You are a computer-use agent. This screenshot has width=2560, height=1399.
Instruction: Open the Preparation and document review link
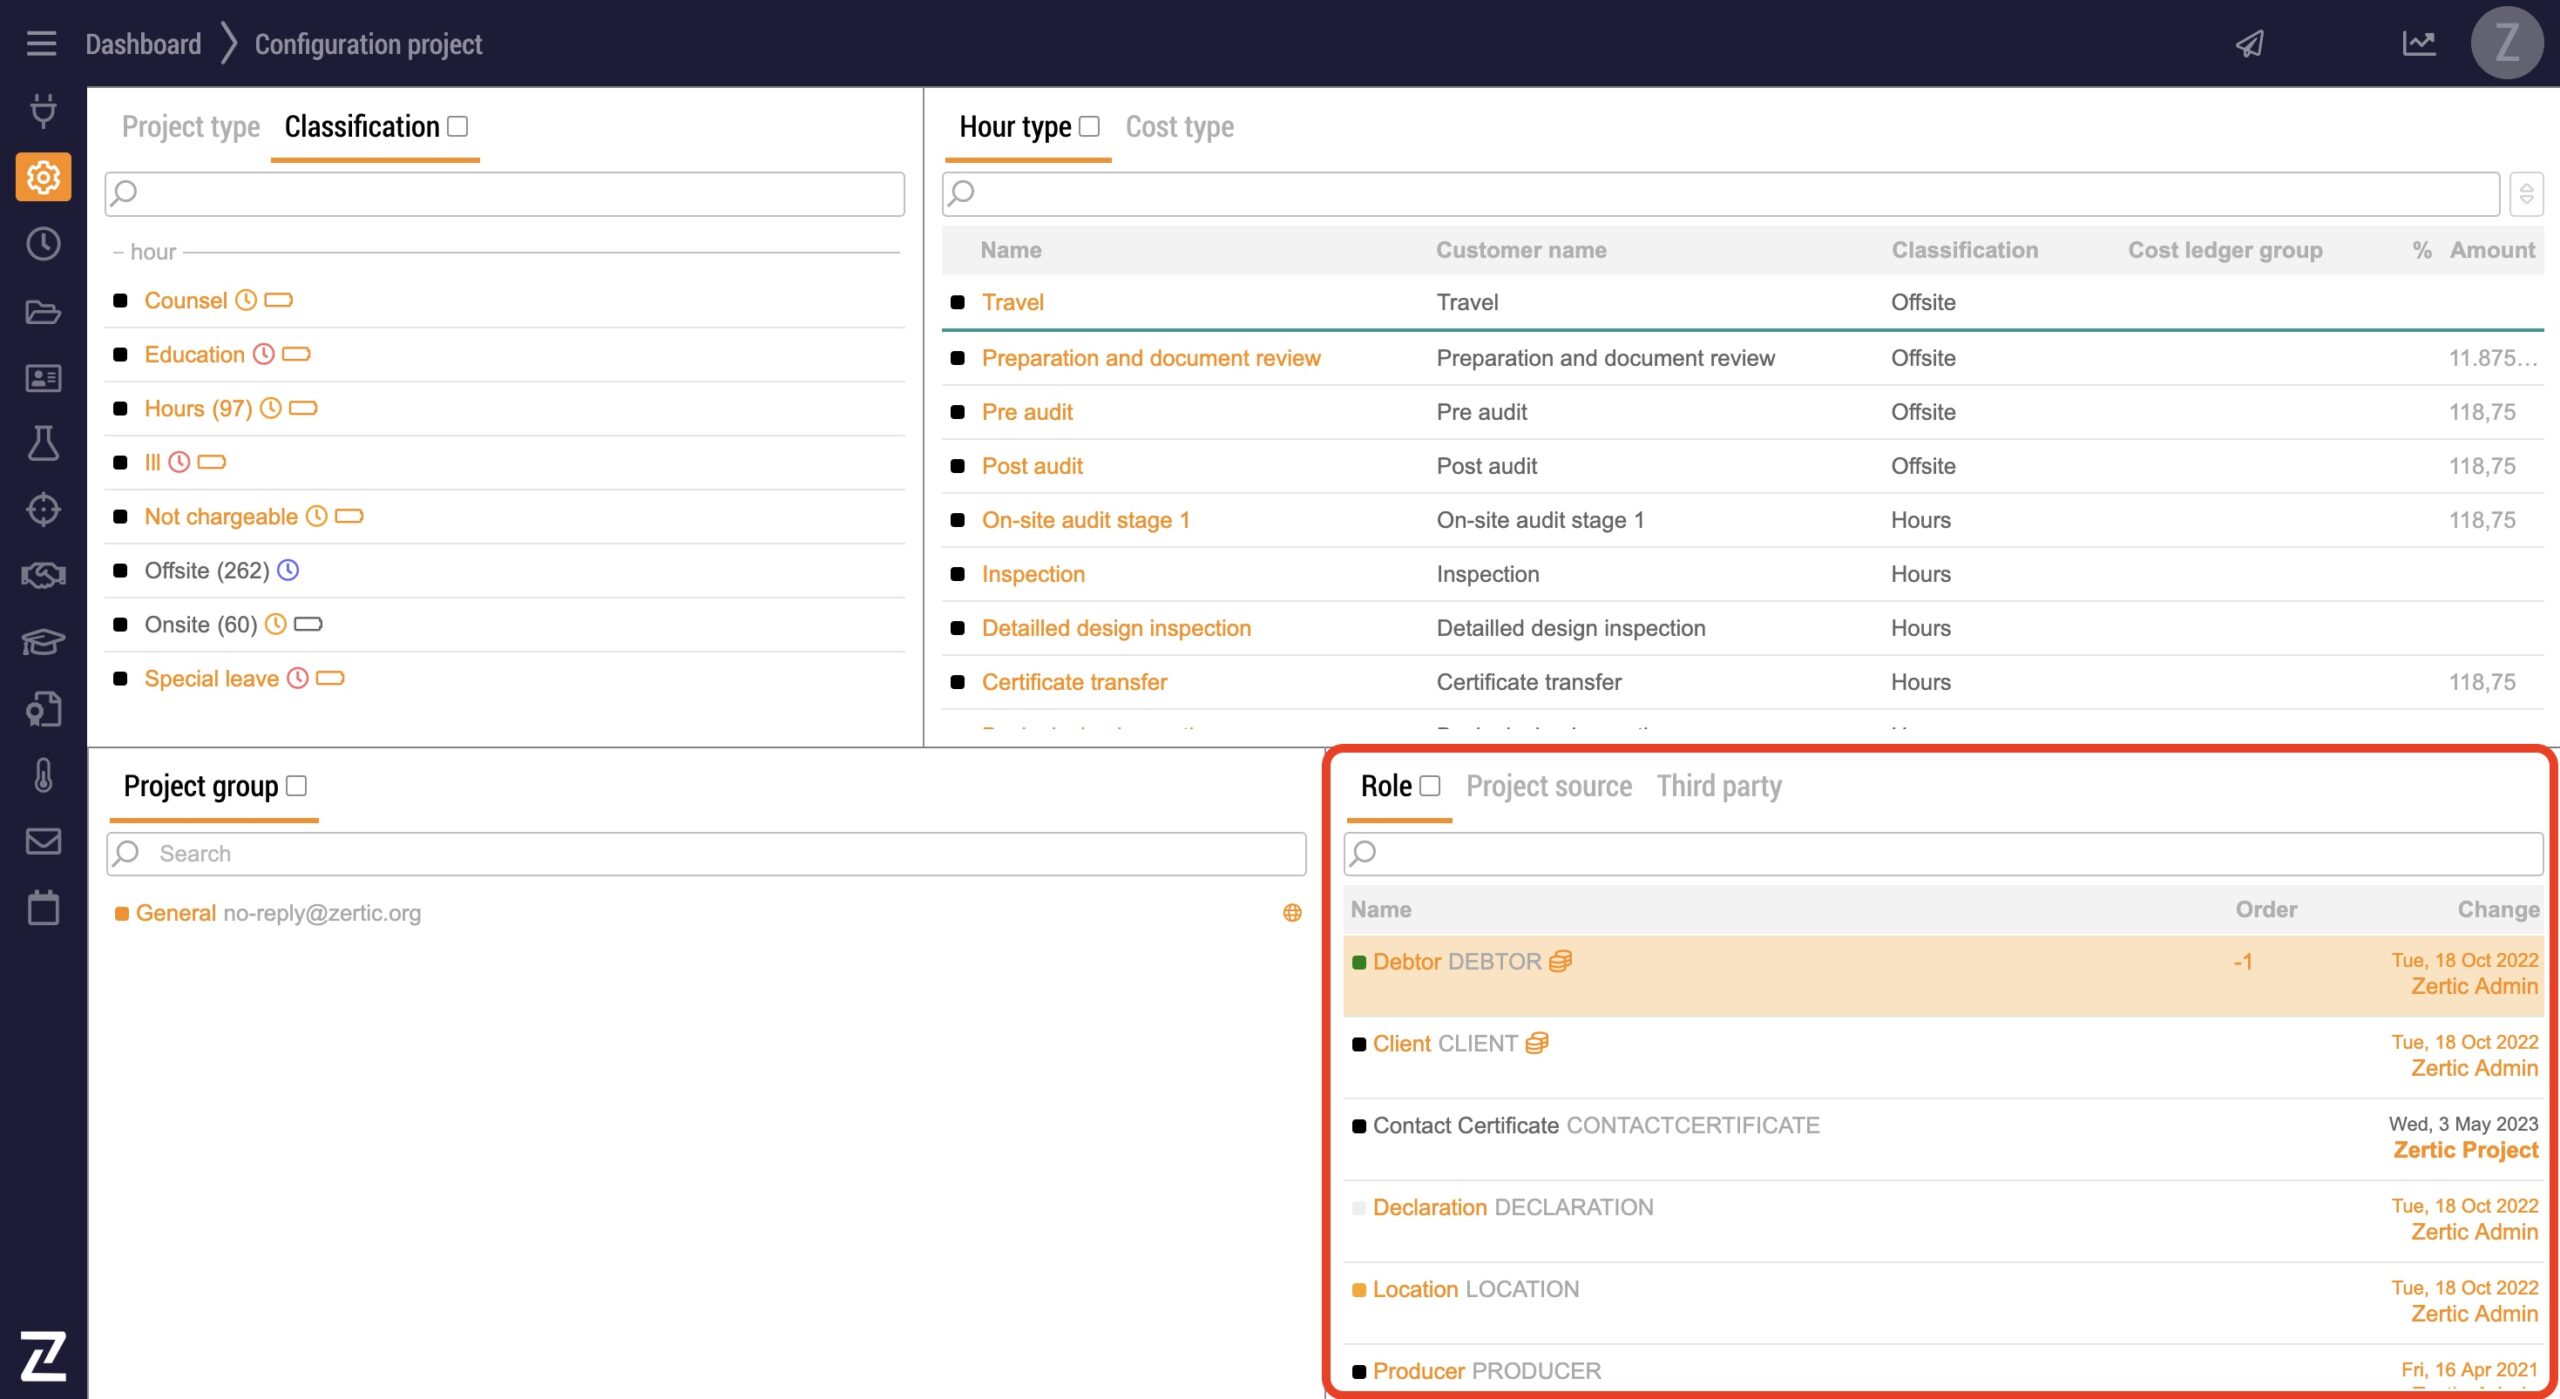(x=1150, y=358)
